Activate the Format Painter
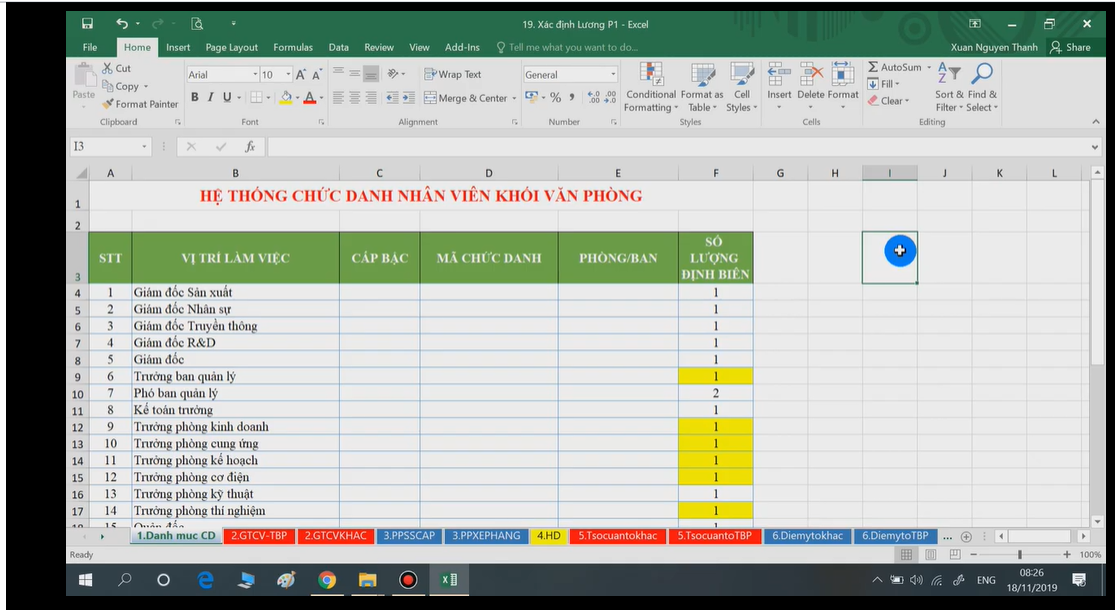1115x610 pixels. (x=140, y=104)
